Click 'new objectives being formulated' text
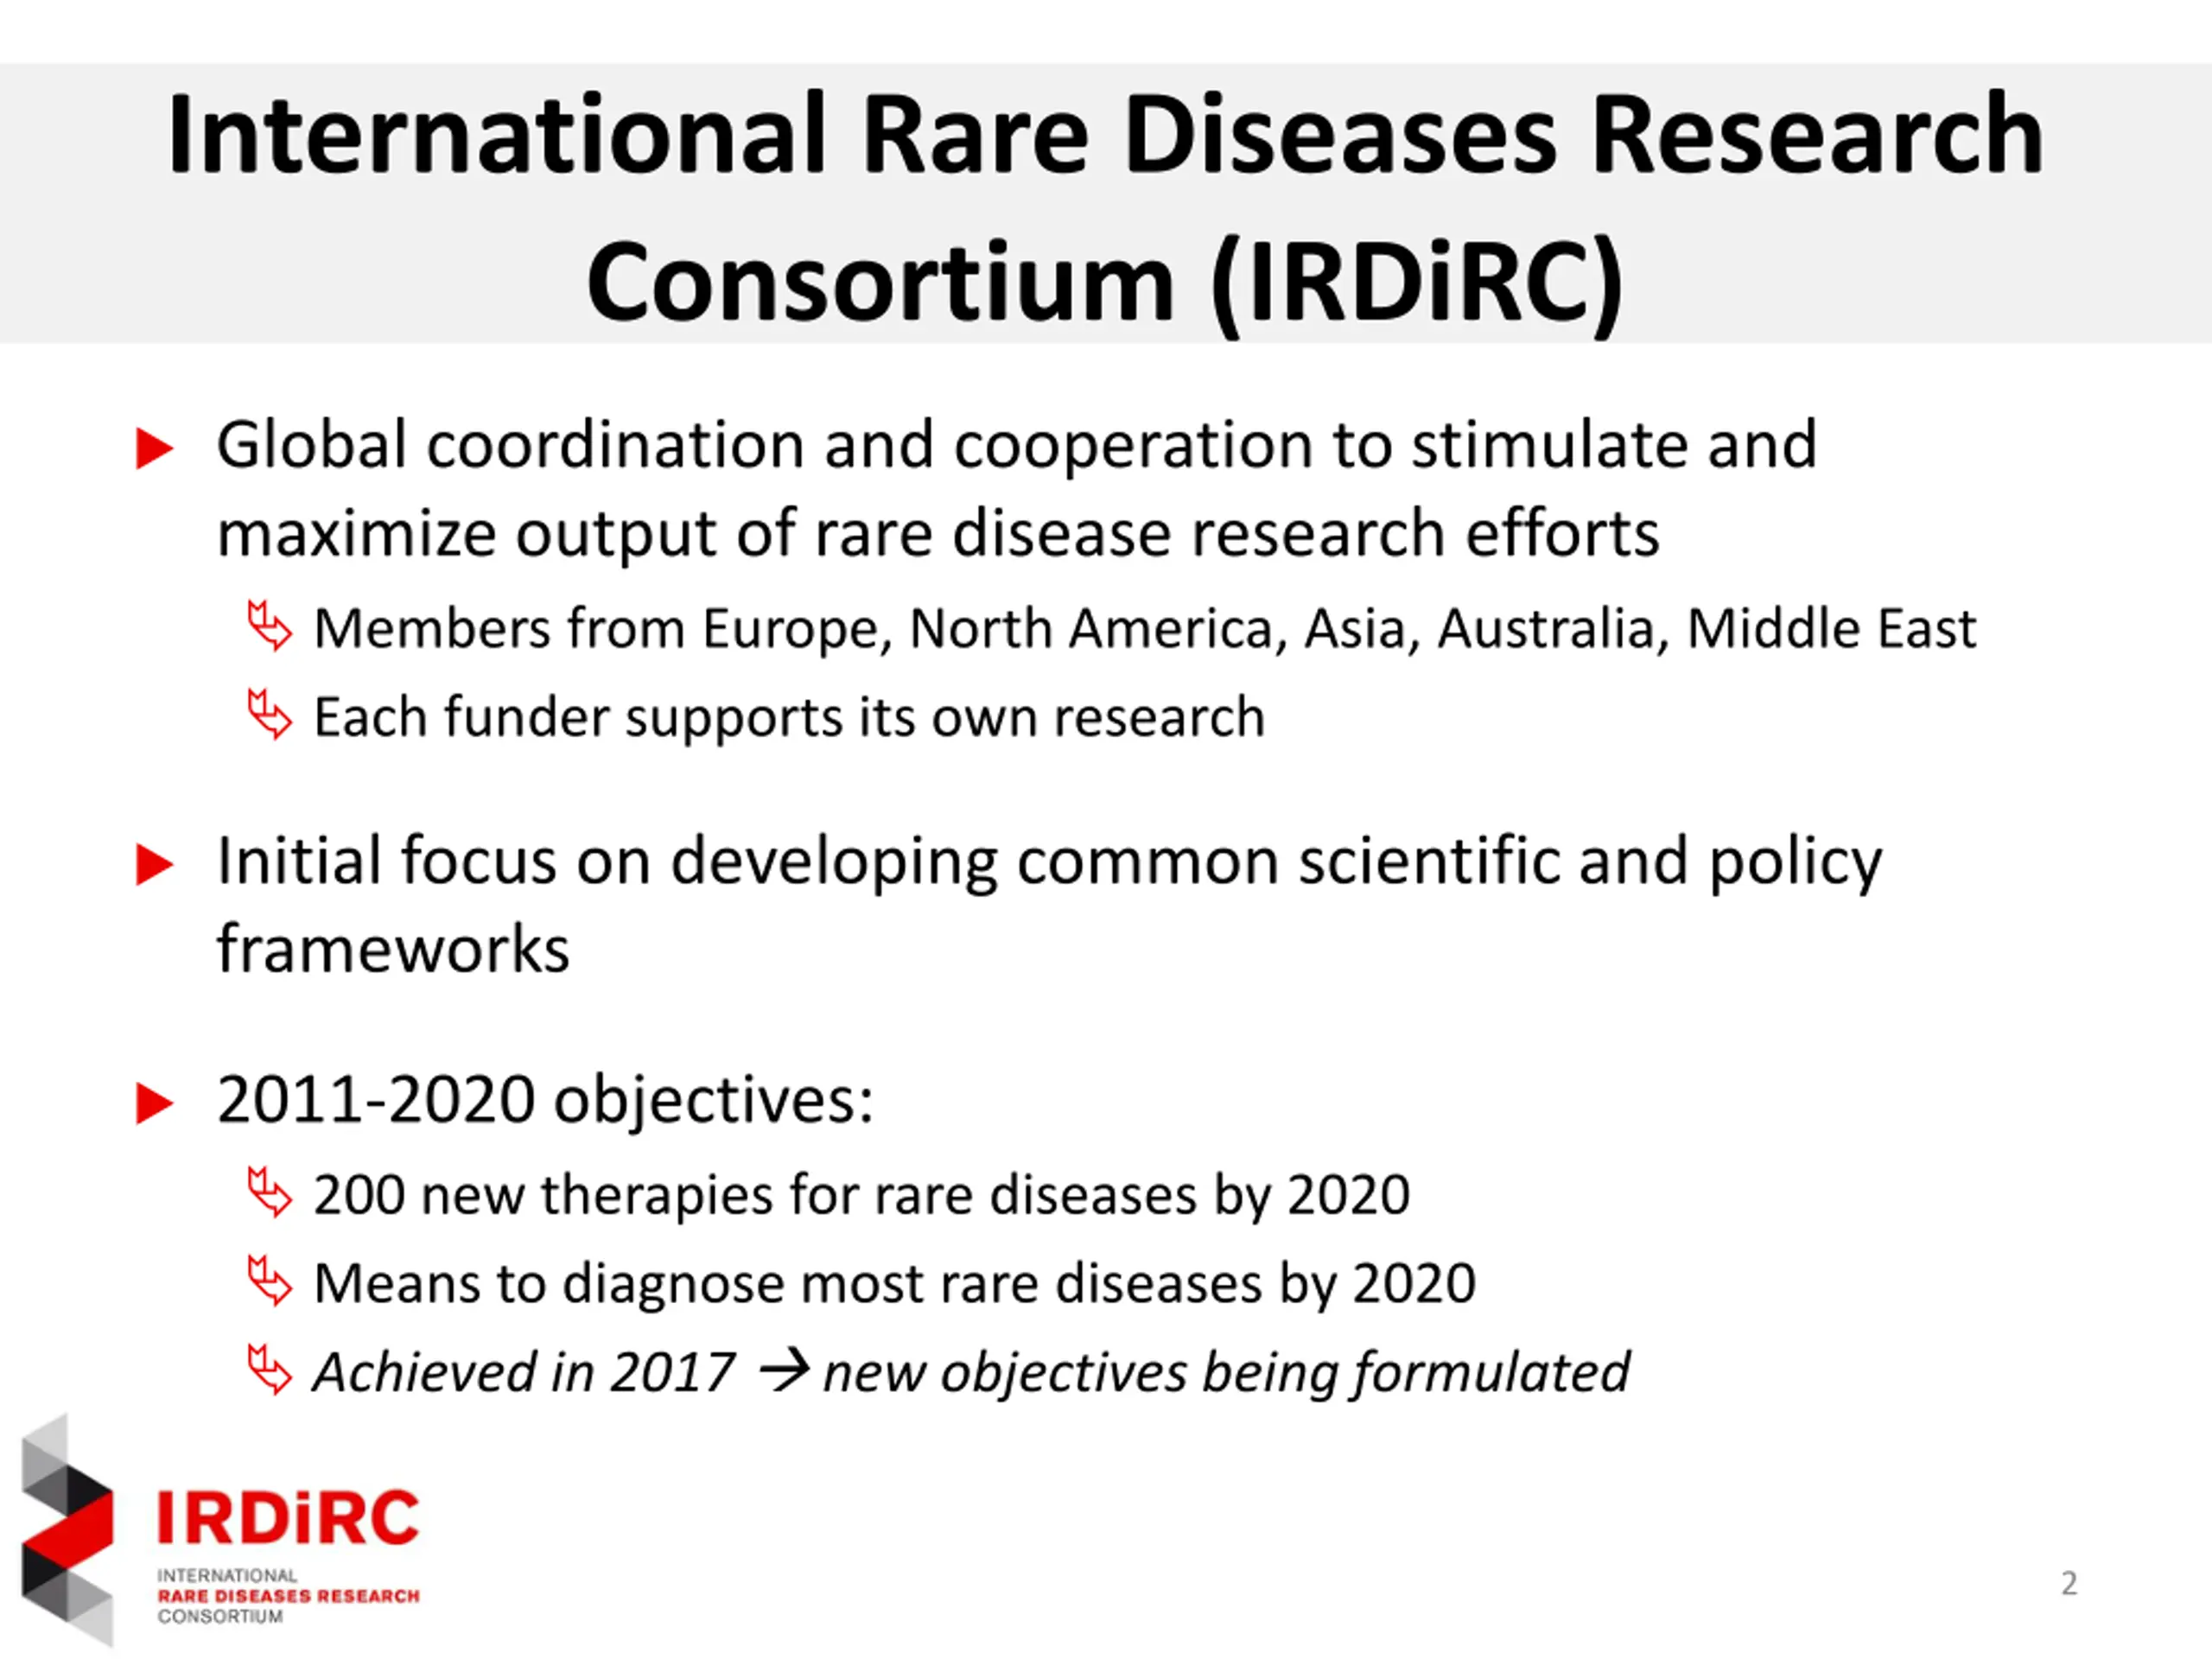The height and width of the screenshot is (1659, 2212). tap(1226, 1373)
